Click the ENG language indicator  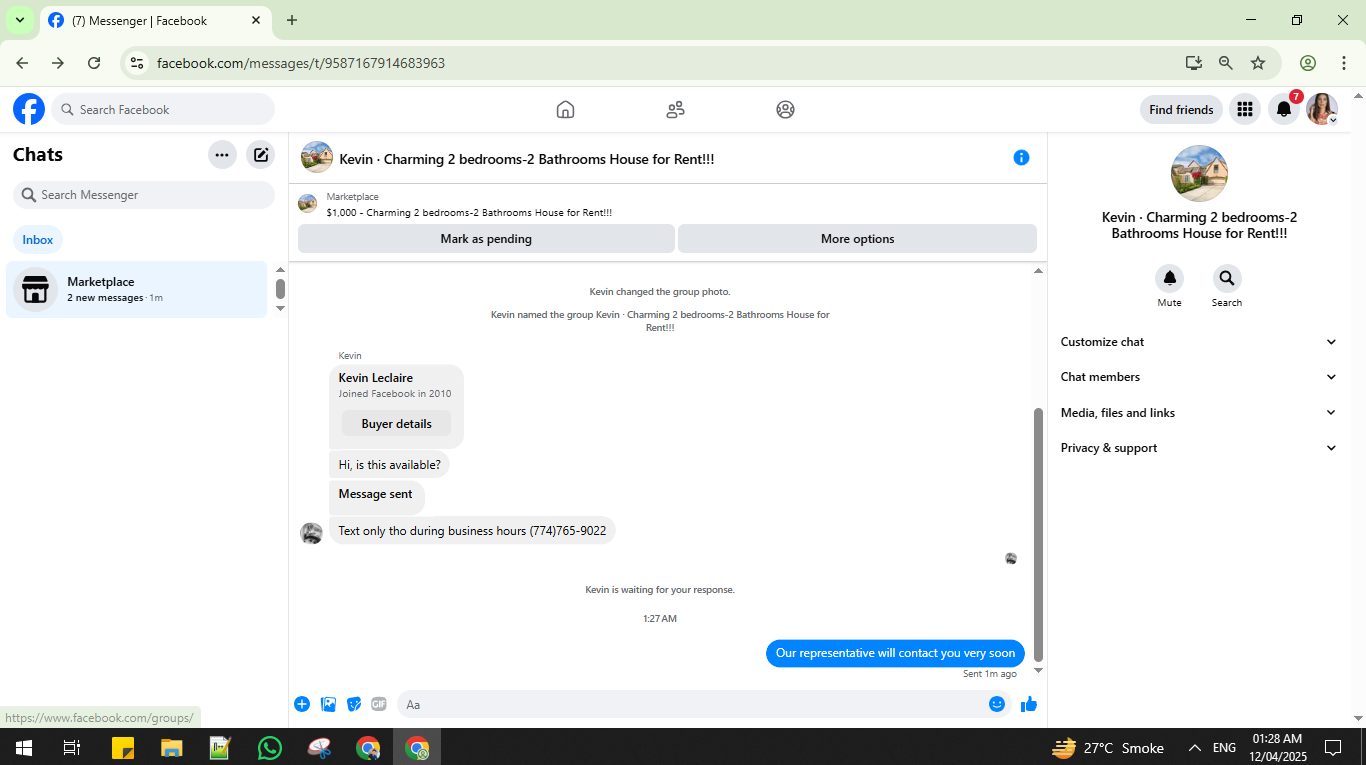[x=1224, y=747]
